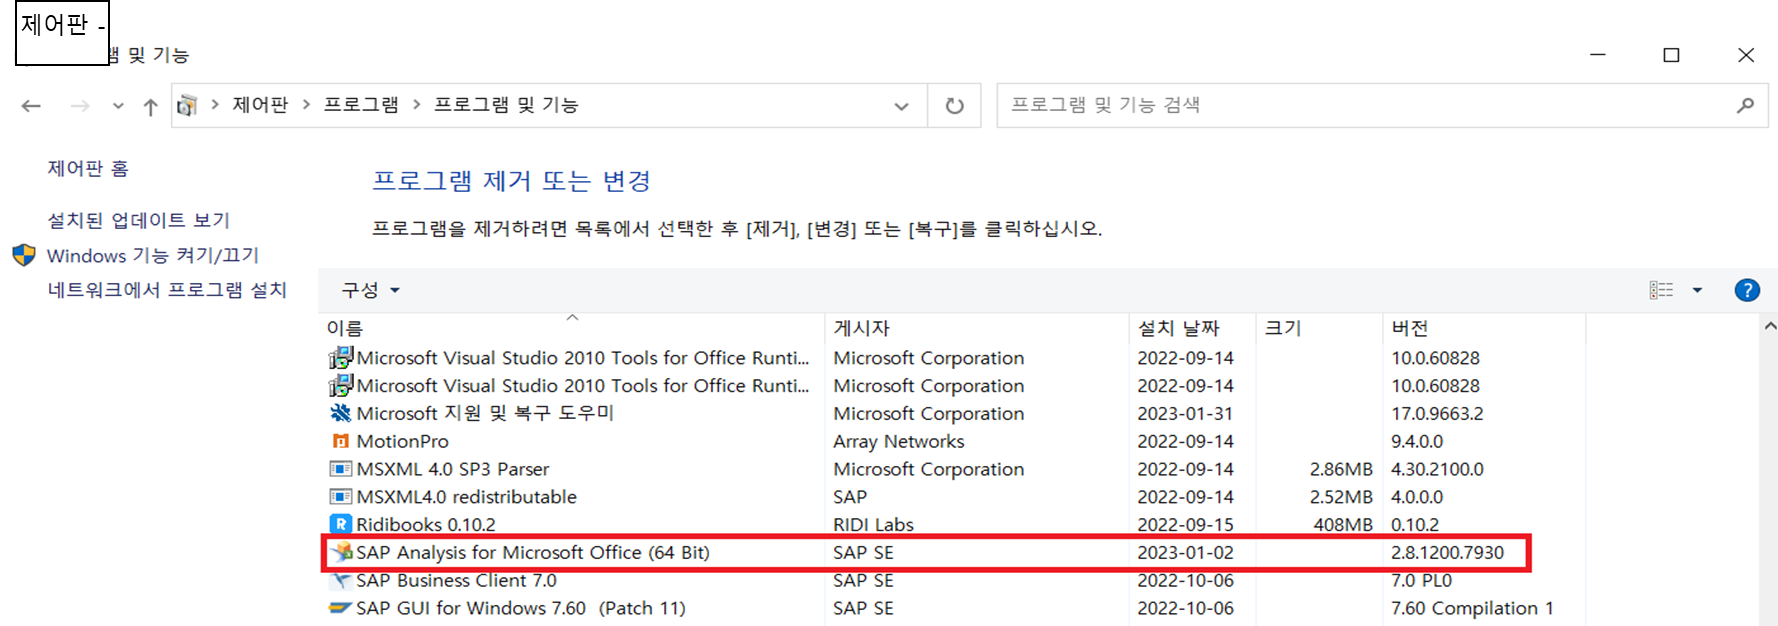Refresh the programs list
The image size is (1778, 626).
[954, 105]
